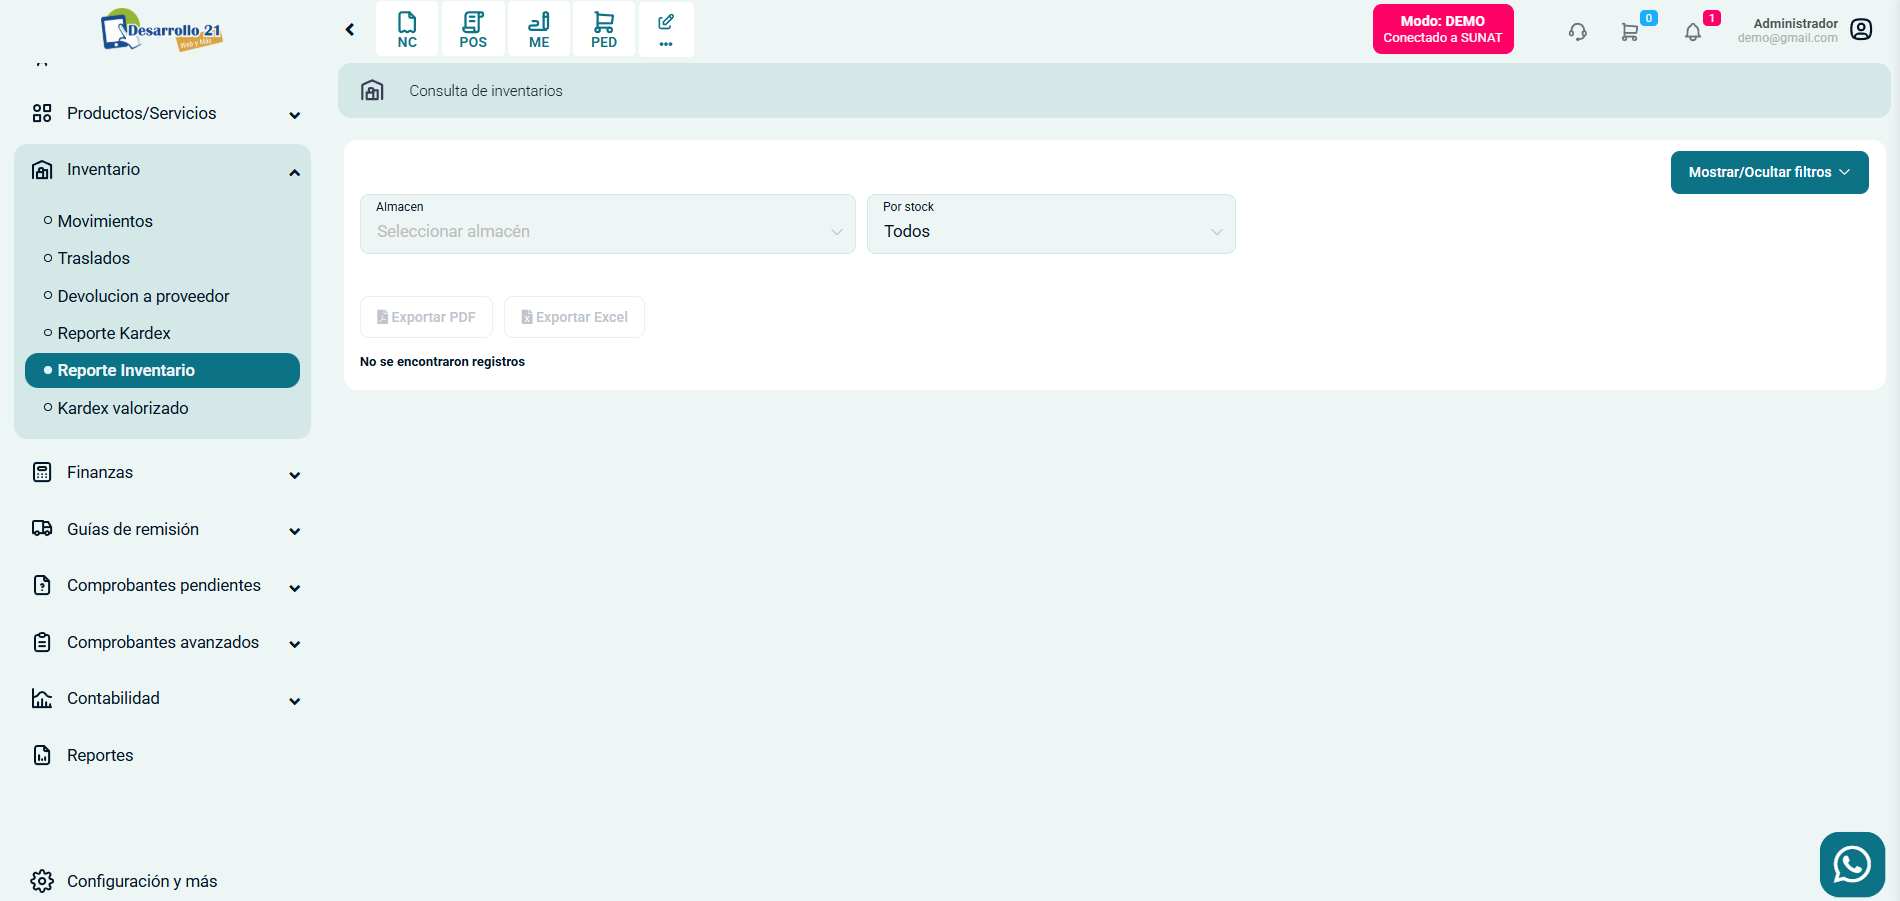This screenshot has height=901, width=1900.
Task: Select Reporte Kardex in the sidebar
Action: click(x=114, y=333)
